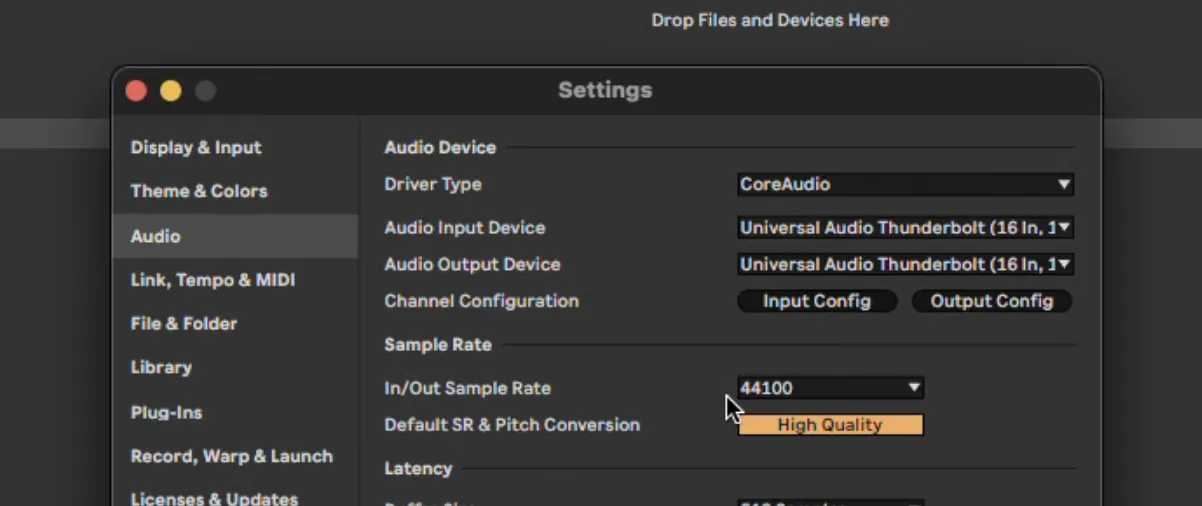
Task: Click the Settings window title
Action: pos(605,90)
